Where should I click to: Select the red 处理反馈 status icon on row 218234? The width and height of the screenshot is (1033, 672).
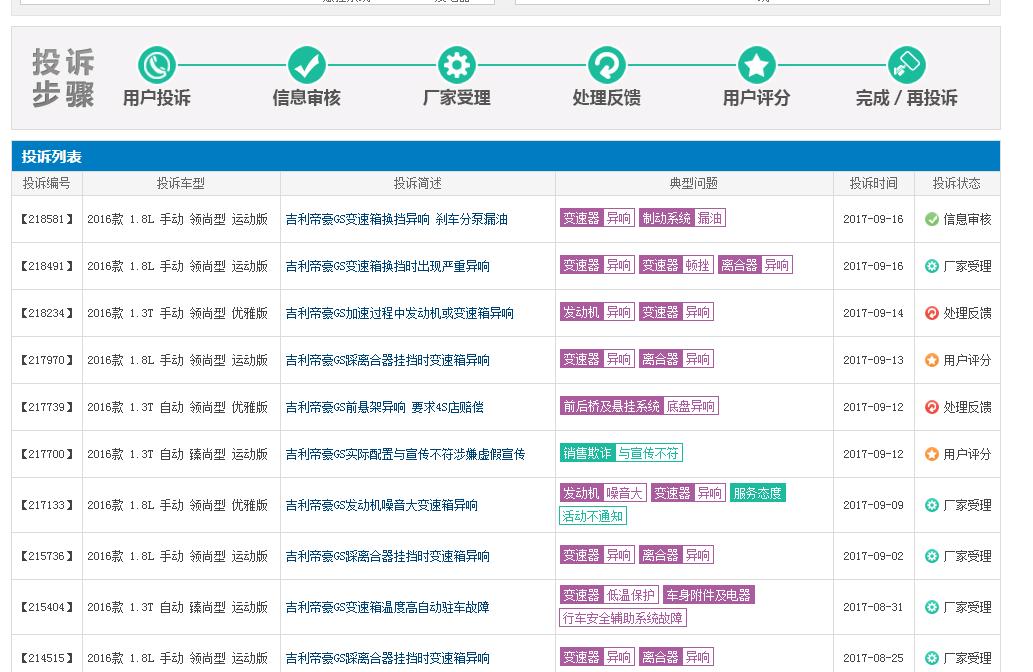(x=930, y=312)
